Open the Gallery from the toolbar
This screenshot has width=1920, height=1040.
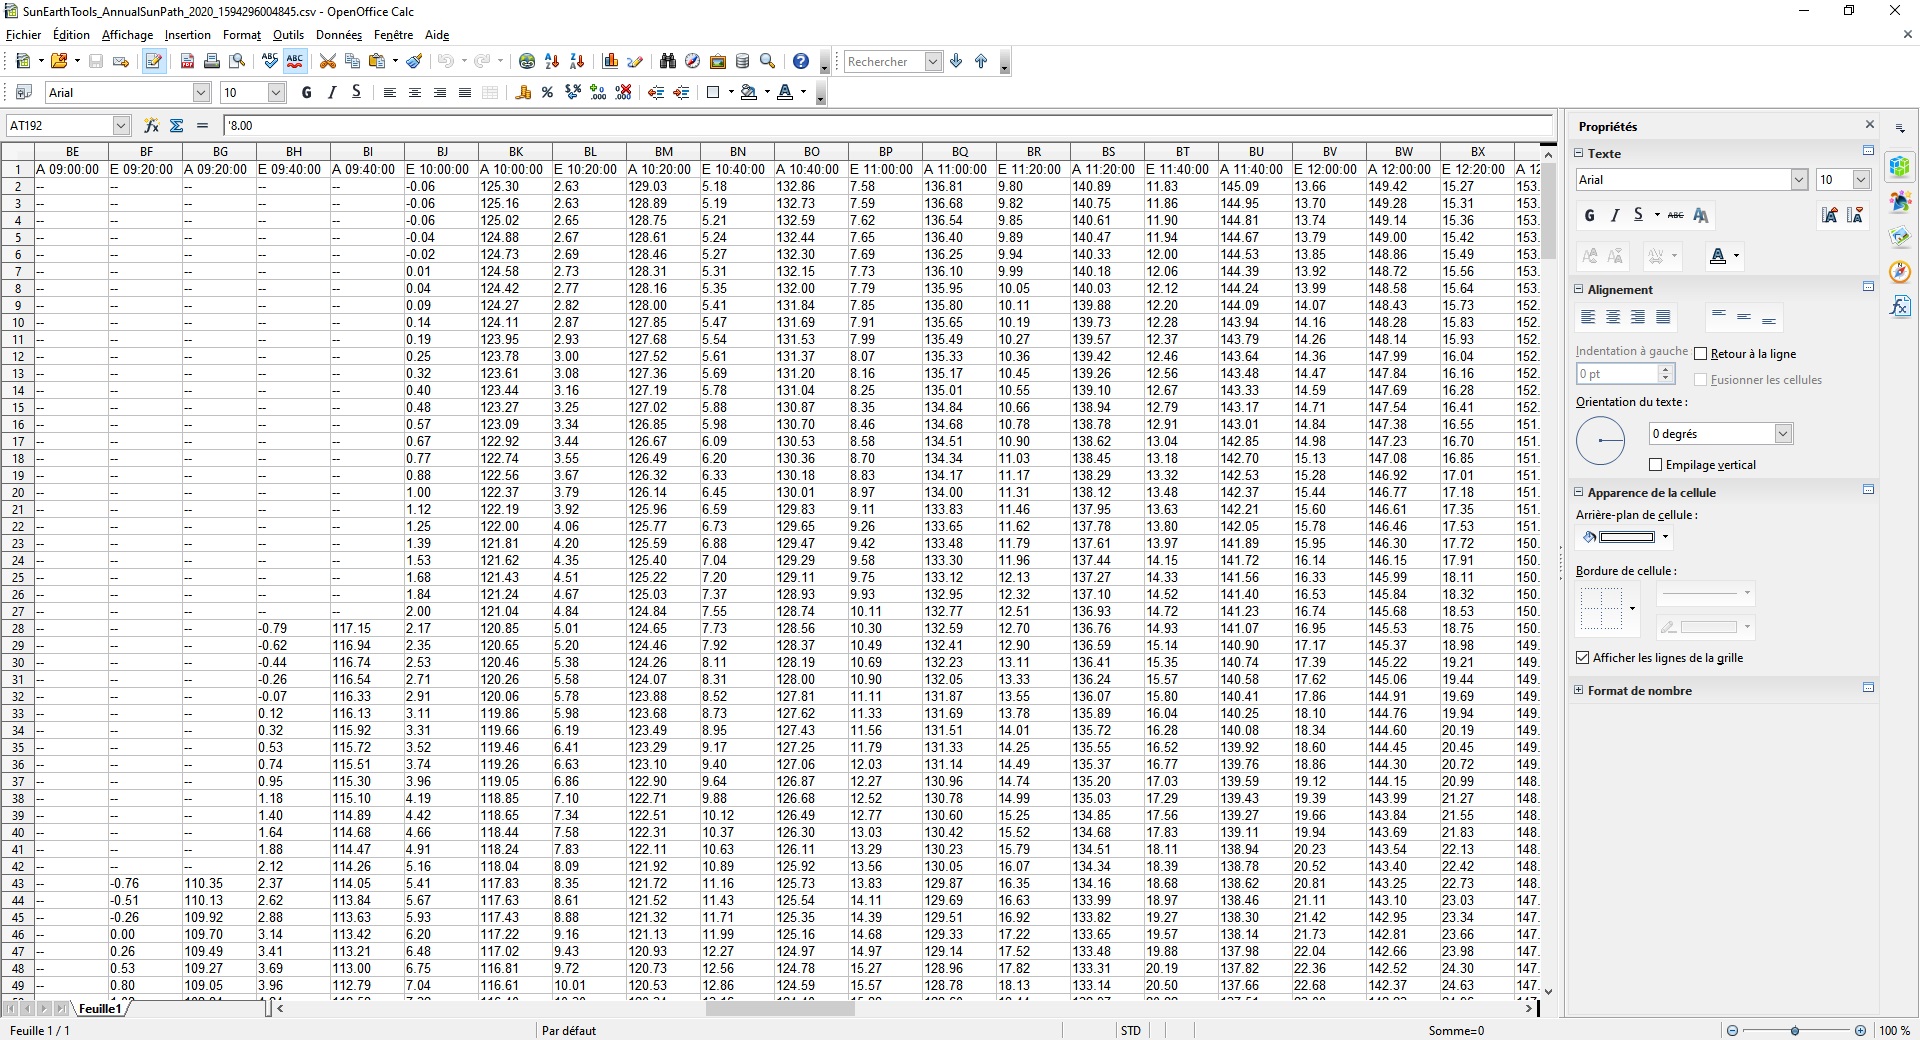coord(717,61)
